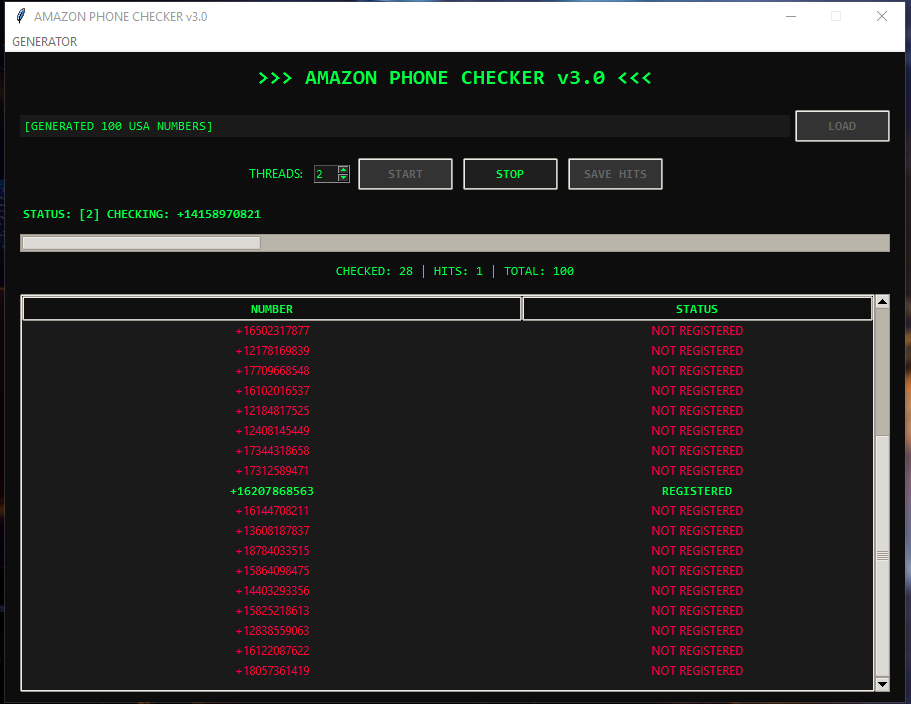
Task: Click the CHECKED: 28 counter text
Action: [x=374, y=271]
